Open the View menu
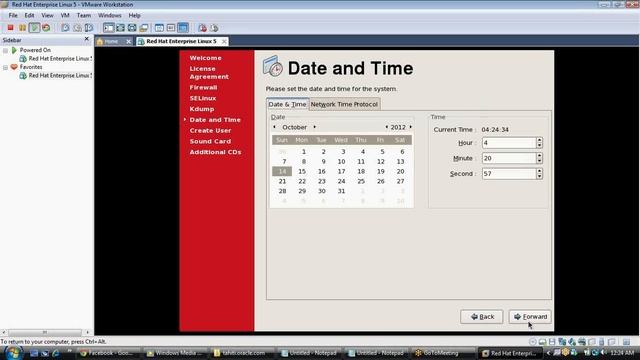Screen dimensions: 640x360 coord(47,15)
